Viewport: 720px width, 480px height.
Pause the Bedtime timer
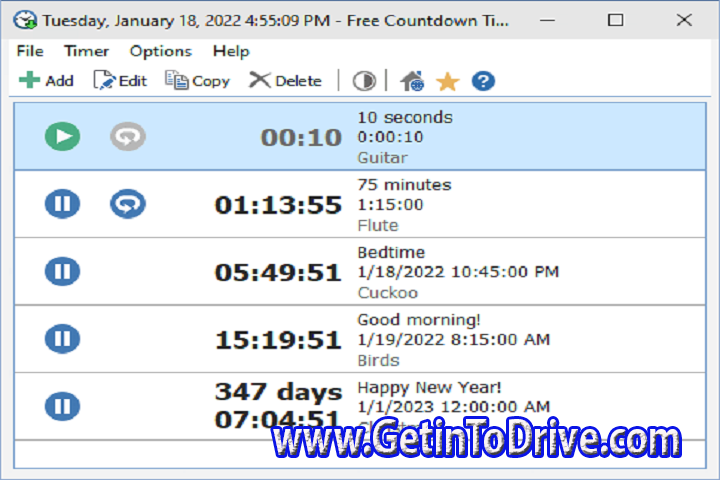62,271
